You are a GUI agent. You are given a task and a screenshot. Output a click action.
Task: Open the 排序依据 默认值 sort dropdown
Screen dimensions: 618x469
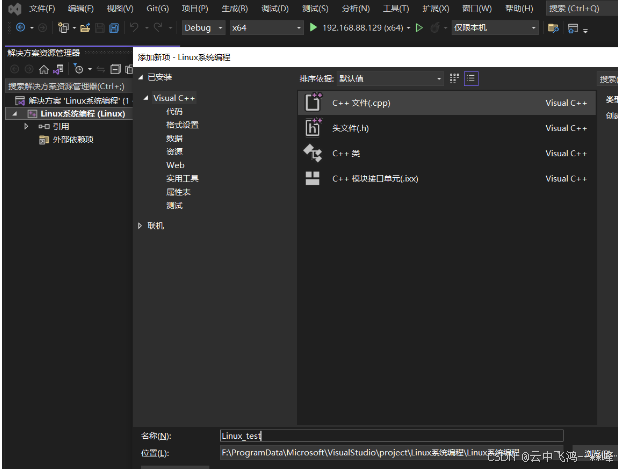390,79
